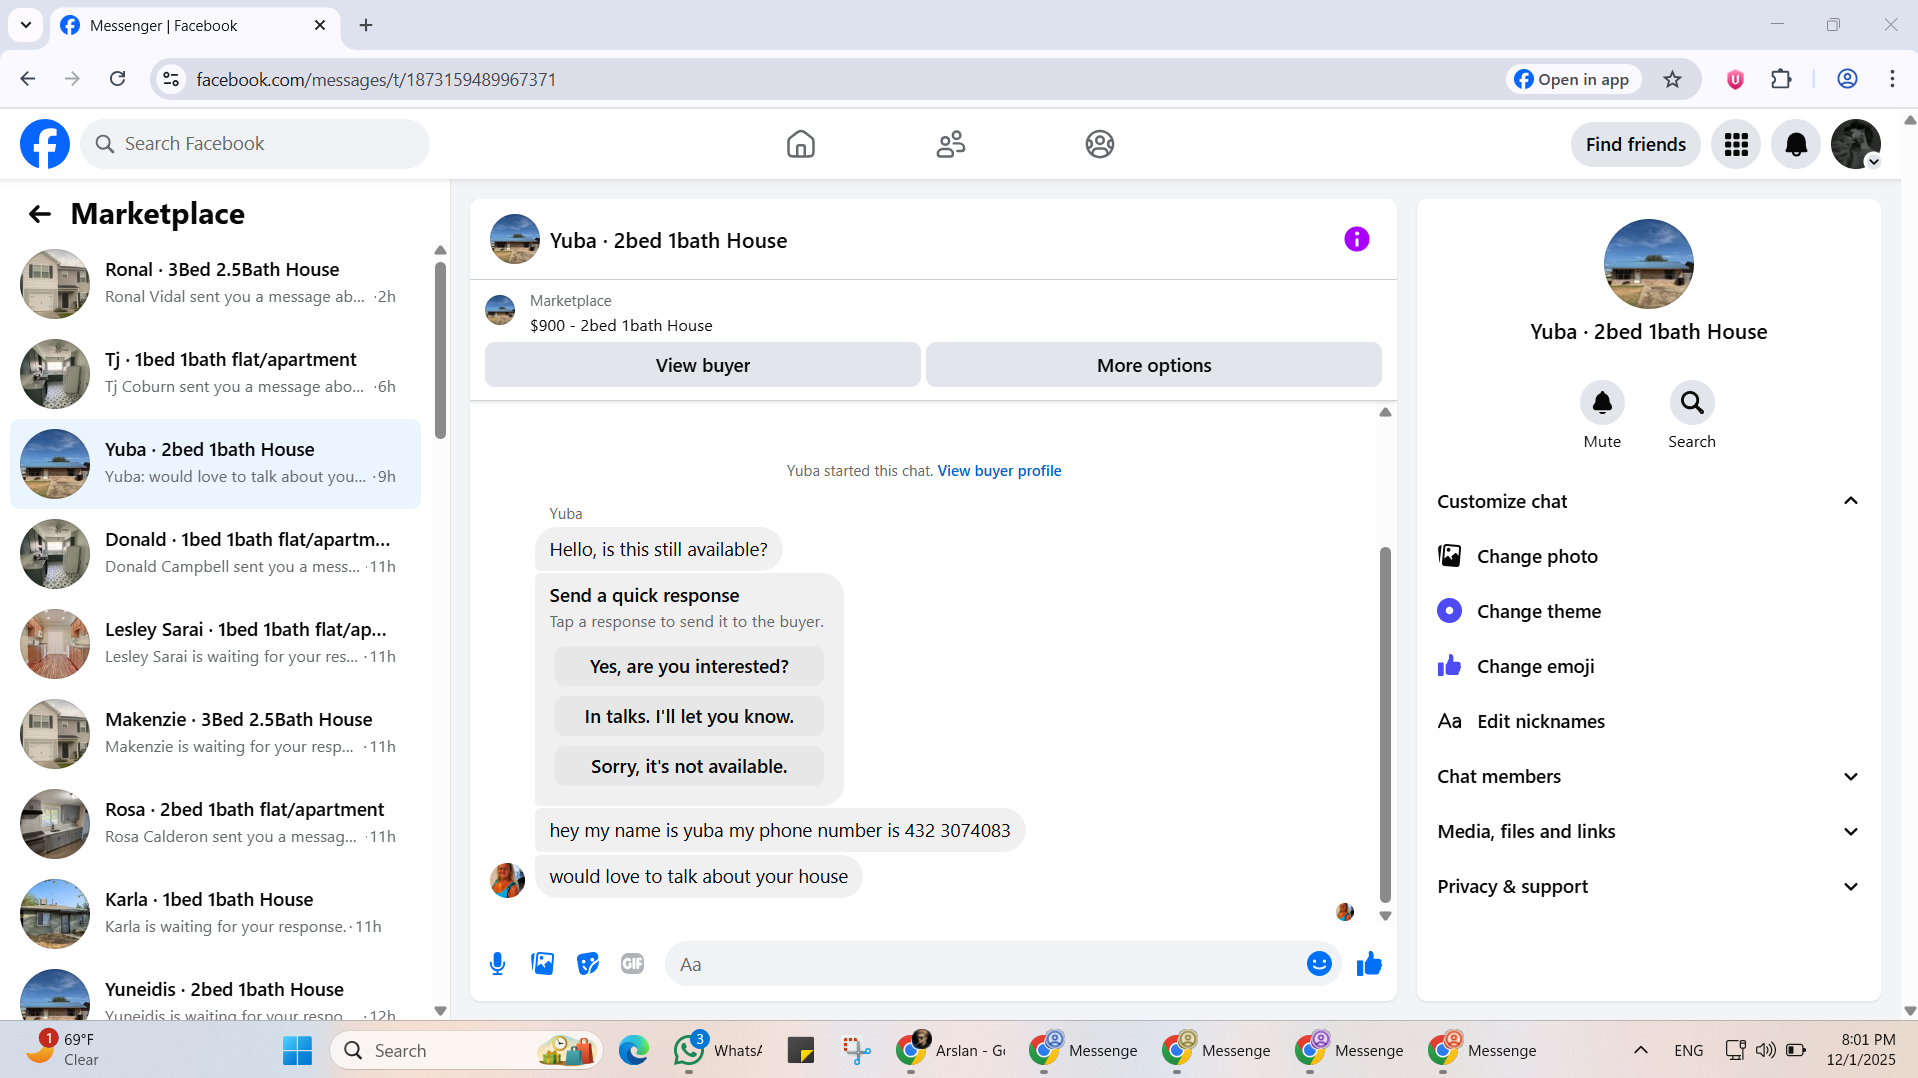Open the View buyer profile link
This screenshot has width=1918, height=1078.
coord(999,471)
